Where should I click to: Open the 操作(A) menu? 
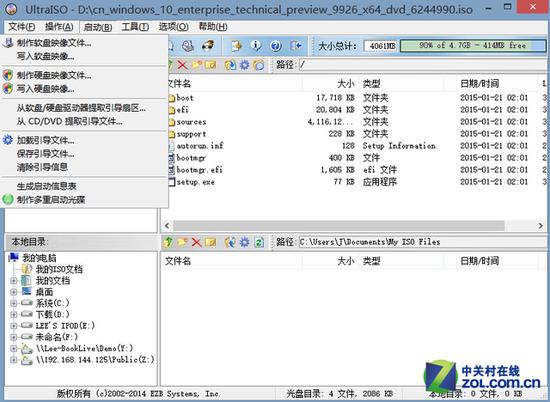[x=59, y=27]
